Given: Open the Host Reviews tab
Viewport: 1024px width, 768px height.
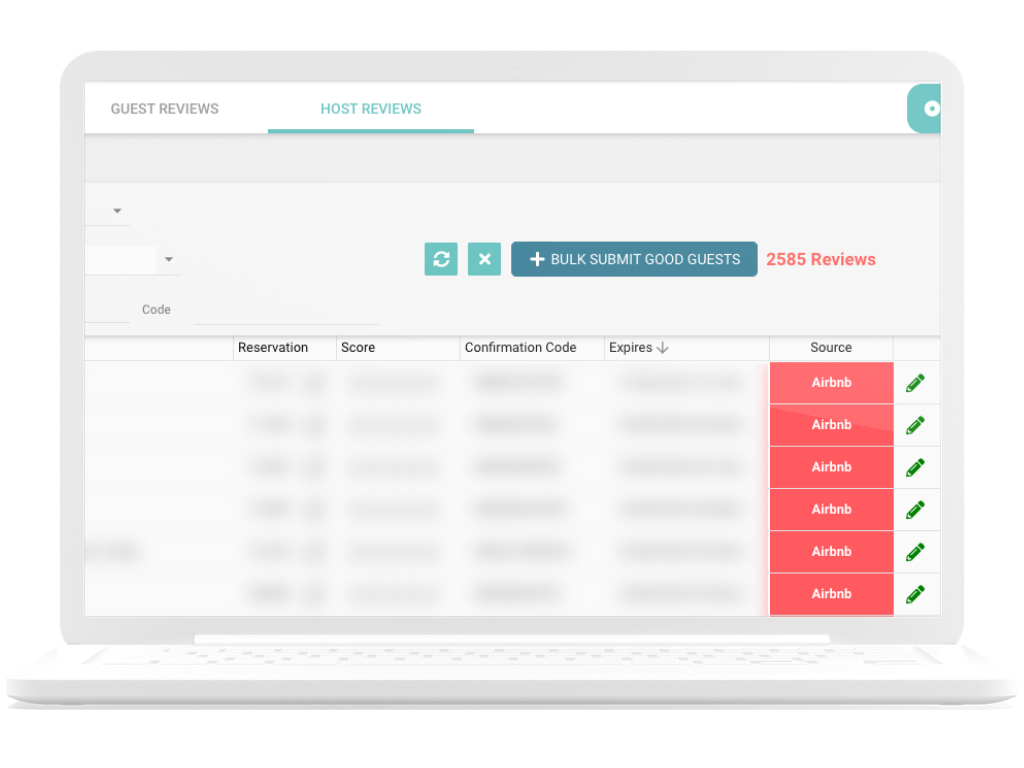Looking at the screenshot, I should (370, 109).
